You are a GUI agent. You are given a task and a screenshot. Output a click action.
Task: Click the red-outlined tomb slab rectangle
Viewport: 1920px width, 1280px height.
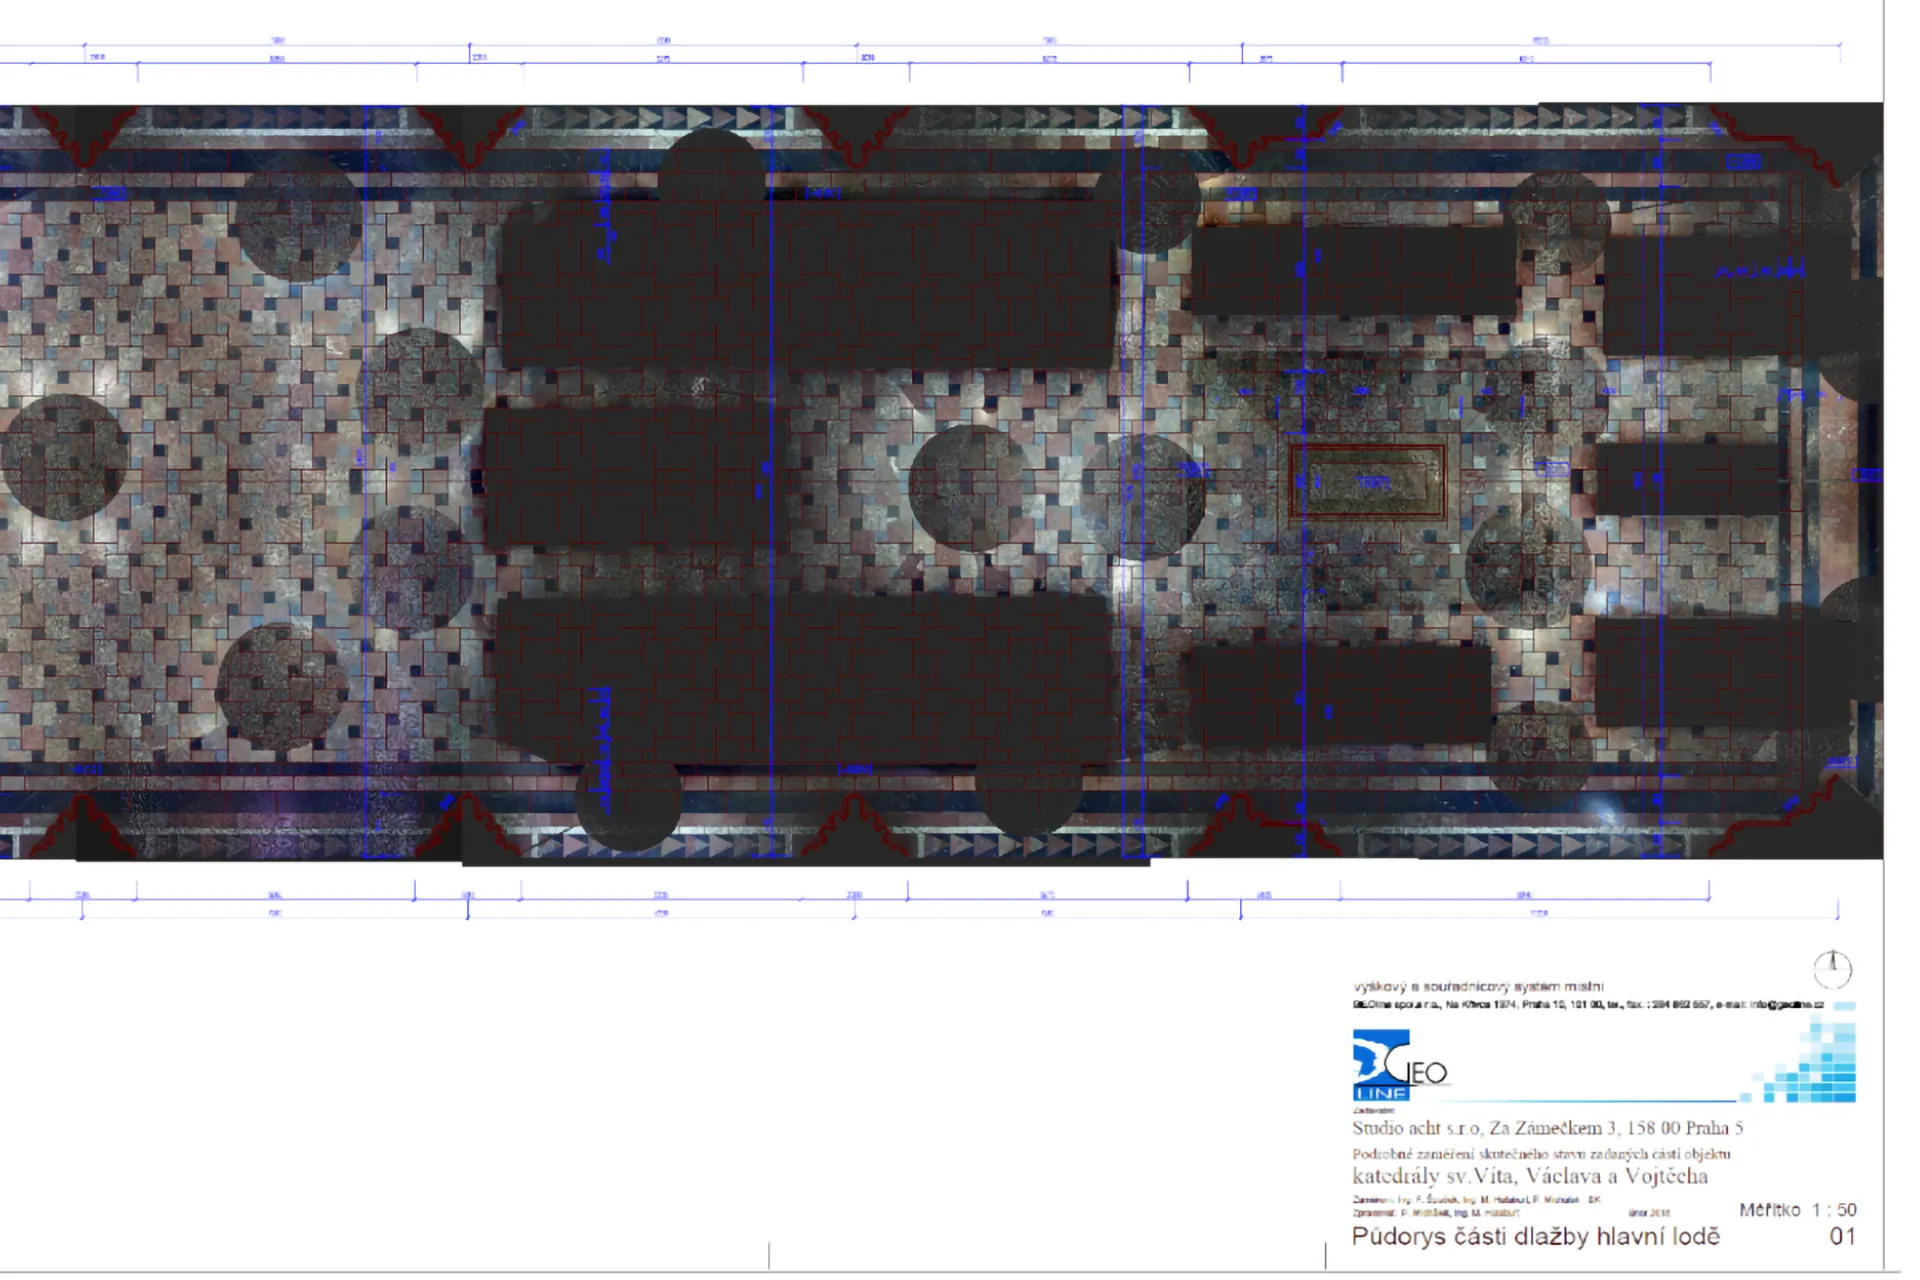pyautogui.click(x=1367, y=482)
